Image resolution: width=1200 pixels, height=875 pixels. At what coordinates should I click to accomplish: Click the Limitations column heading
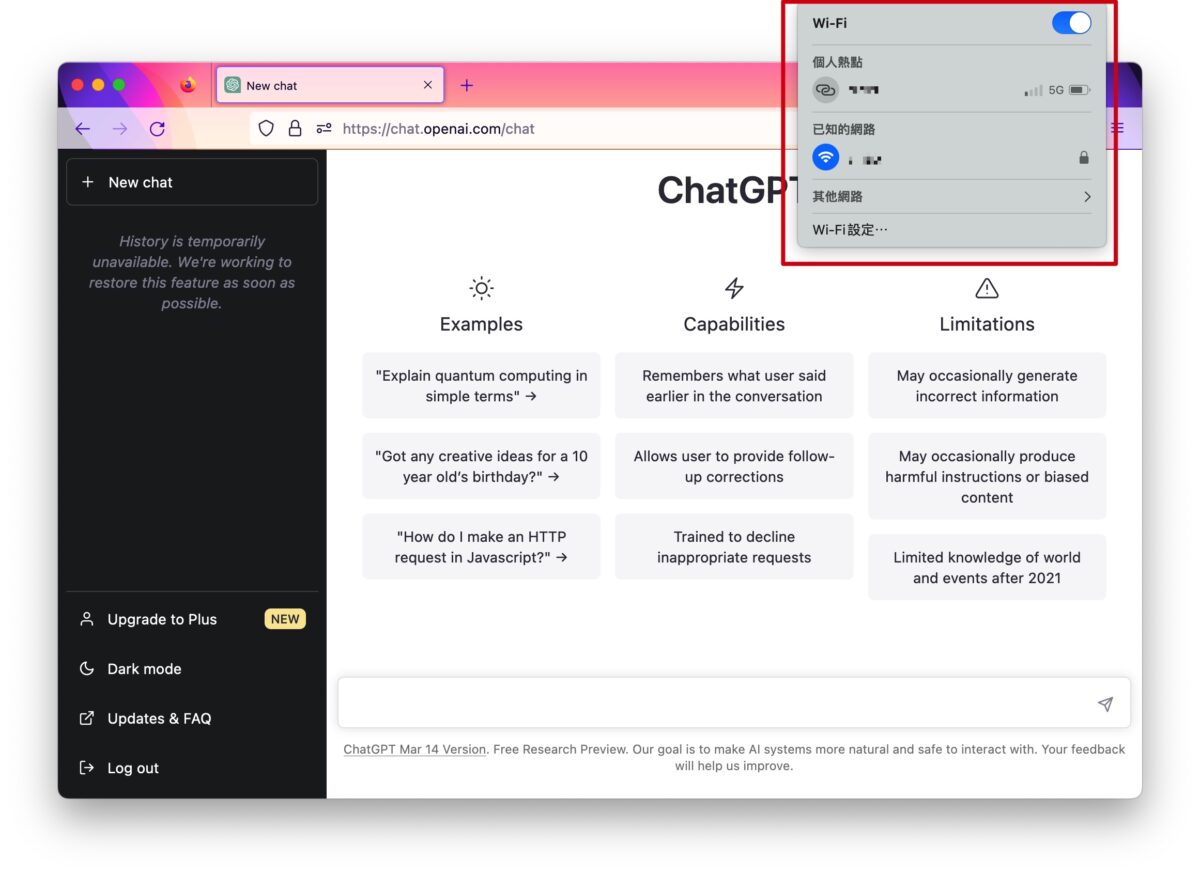click(987, 324)
